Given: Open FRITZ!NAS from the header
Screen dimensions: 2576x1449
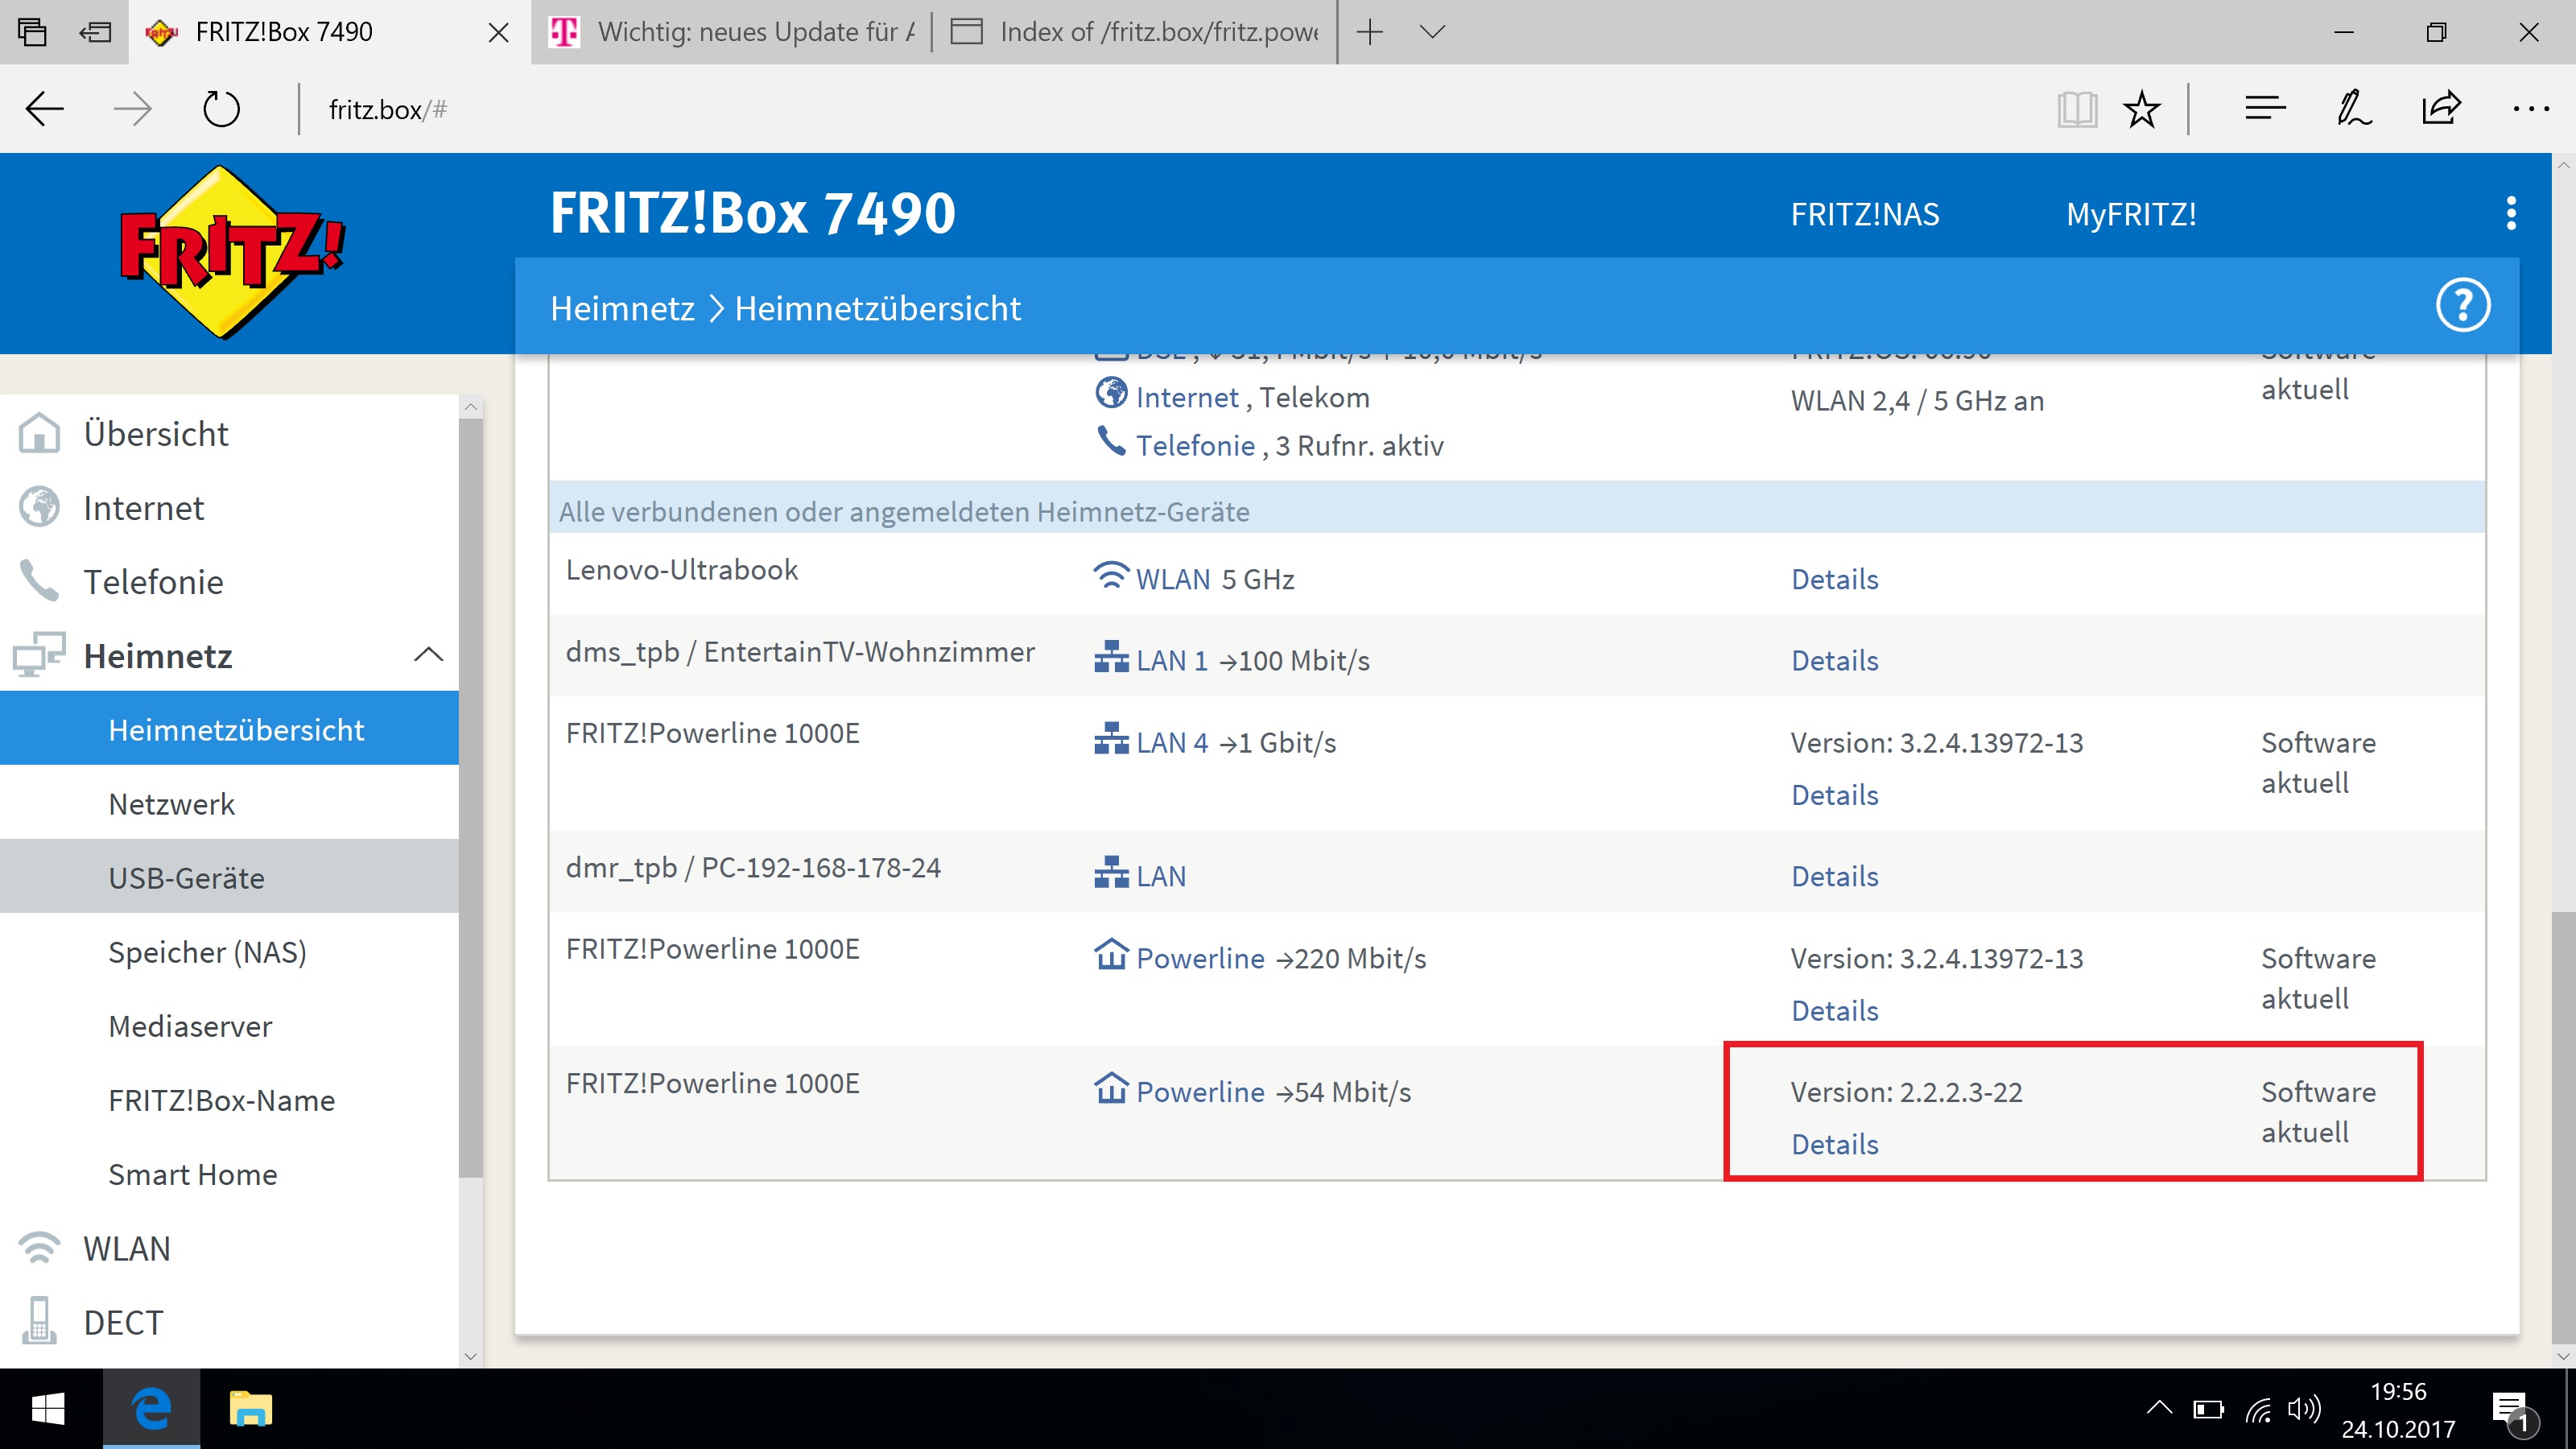Looking at the screenshot, I should click(1864, 214).
